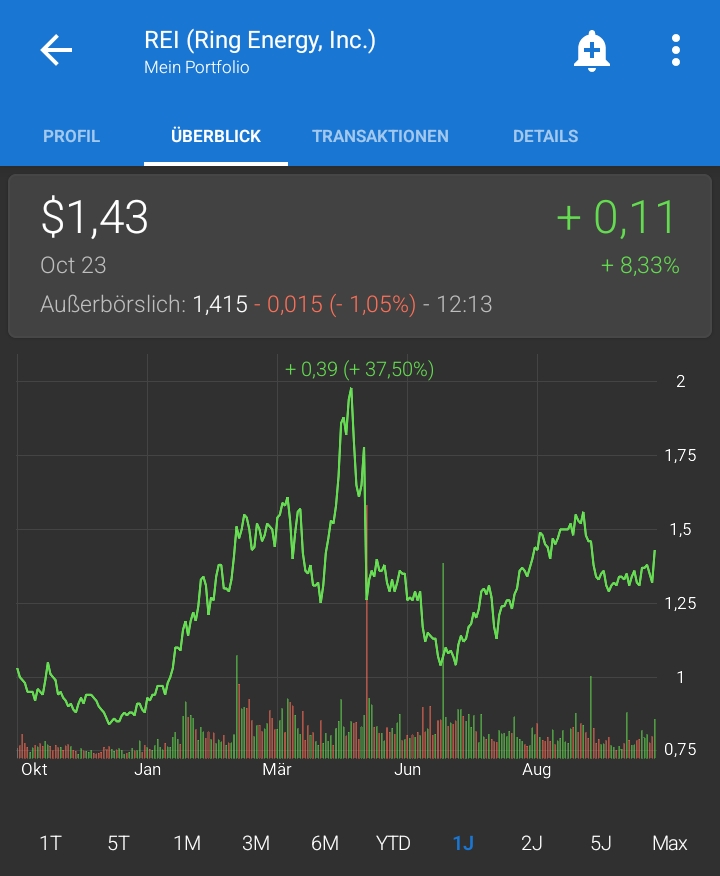Tap the back arrow icon
The image size is (720, 876).
(x=56, y=50)
